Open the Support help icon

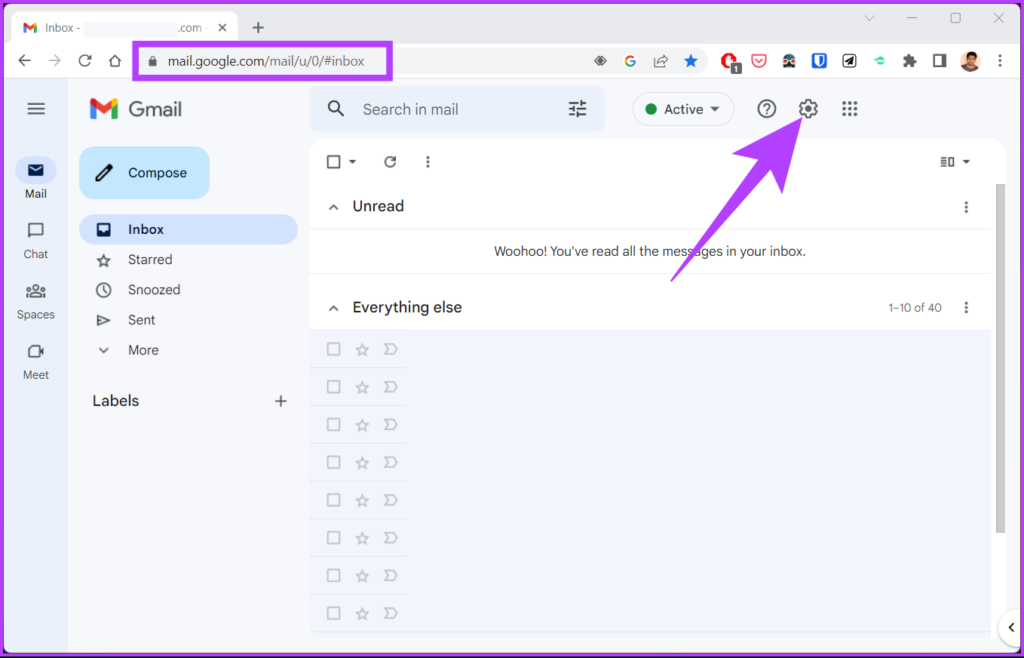(x=766, y=109)
